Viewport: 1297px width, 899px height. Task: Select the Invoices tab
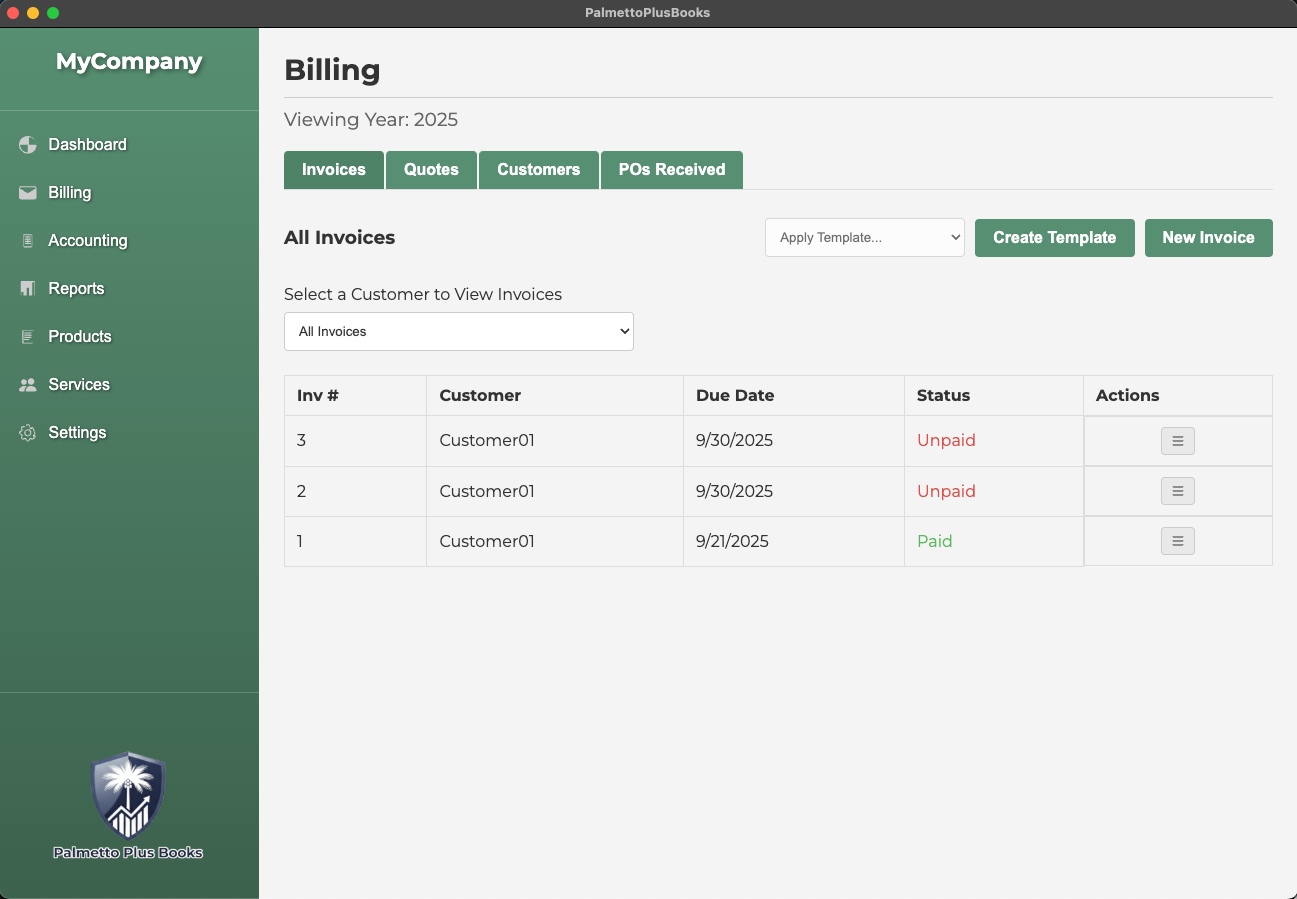[334, 170]
